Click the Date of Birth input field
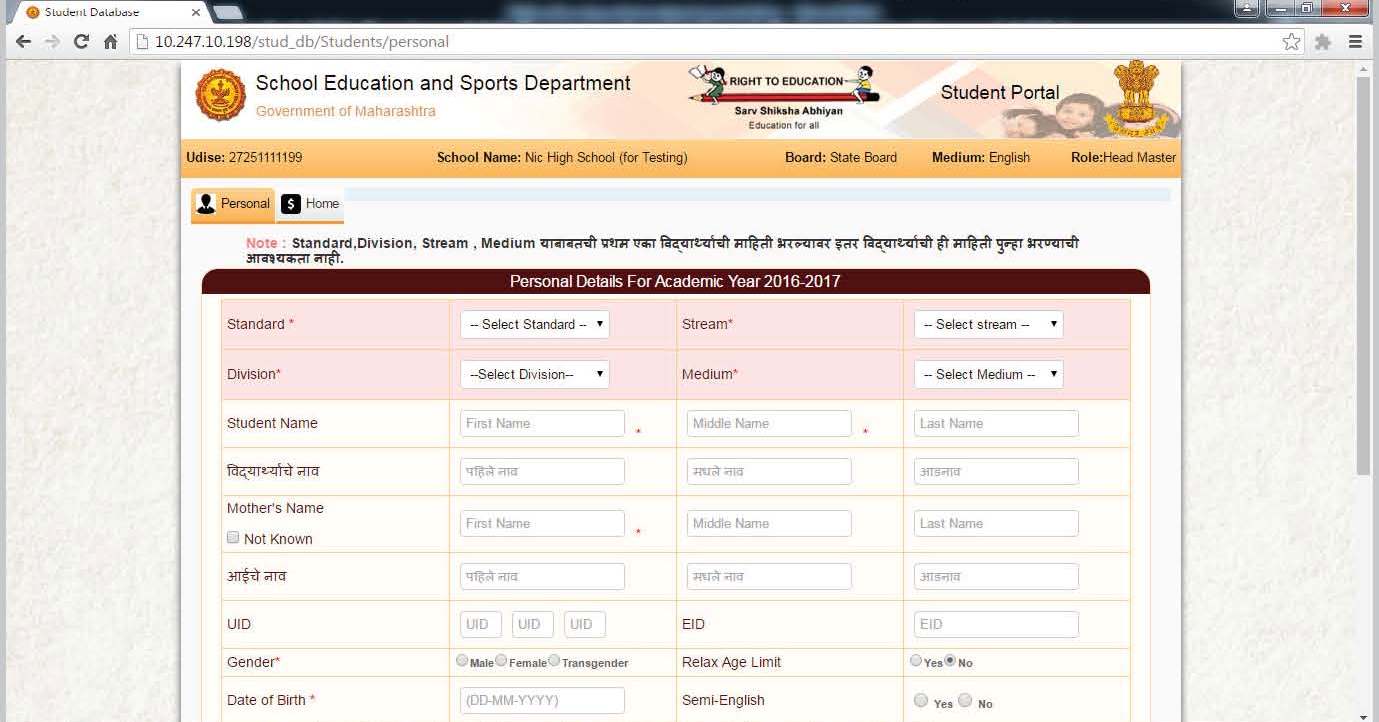This screenshot has width=1379, height=722. point(541,700)
